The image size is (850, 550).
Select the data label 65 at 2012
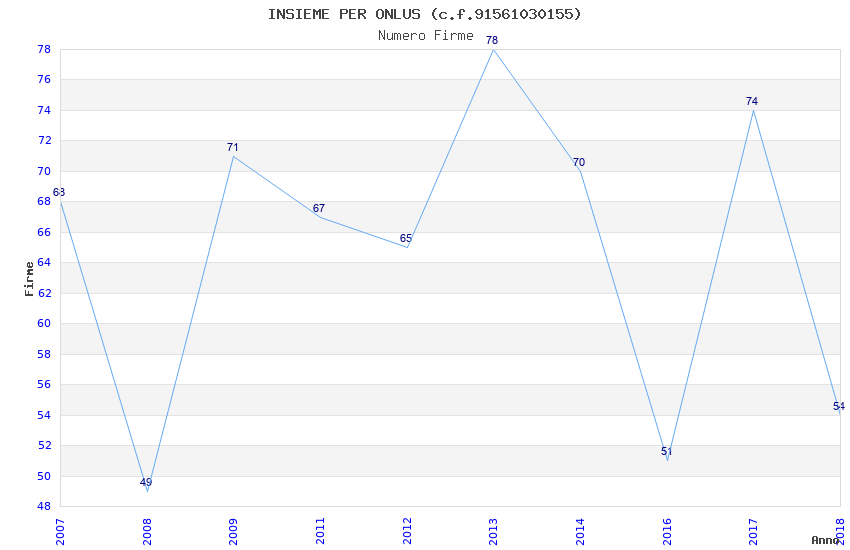(x=405, y=238)
